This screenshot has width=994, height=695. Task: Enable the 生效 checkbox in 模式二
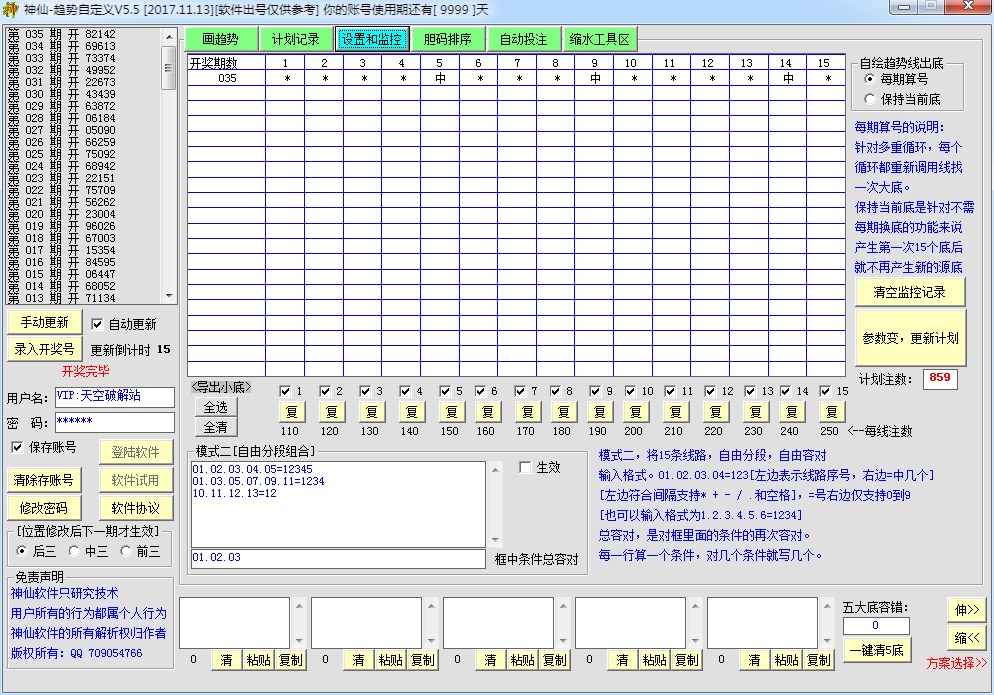coord(526,468)
